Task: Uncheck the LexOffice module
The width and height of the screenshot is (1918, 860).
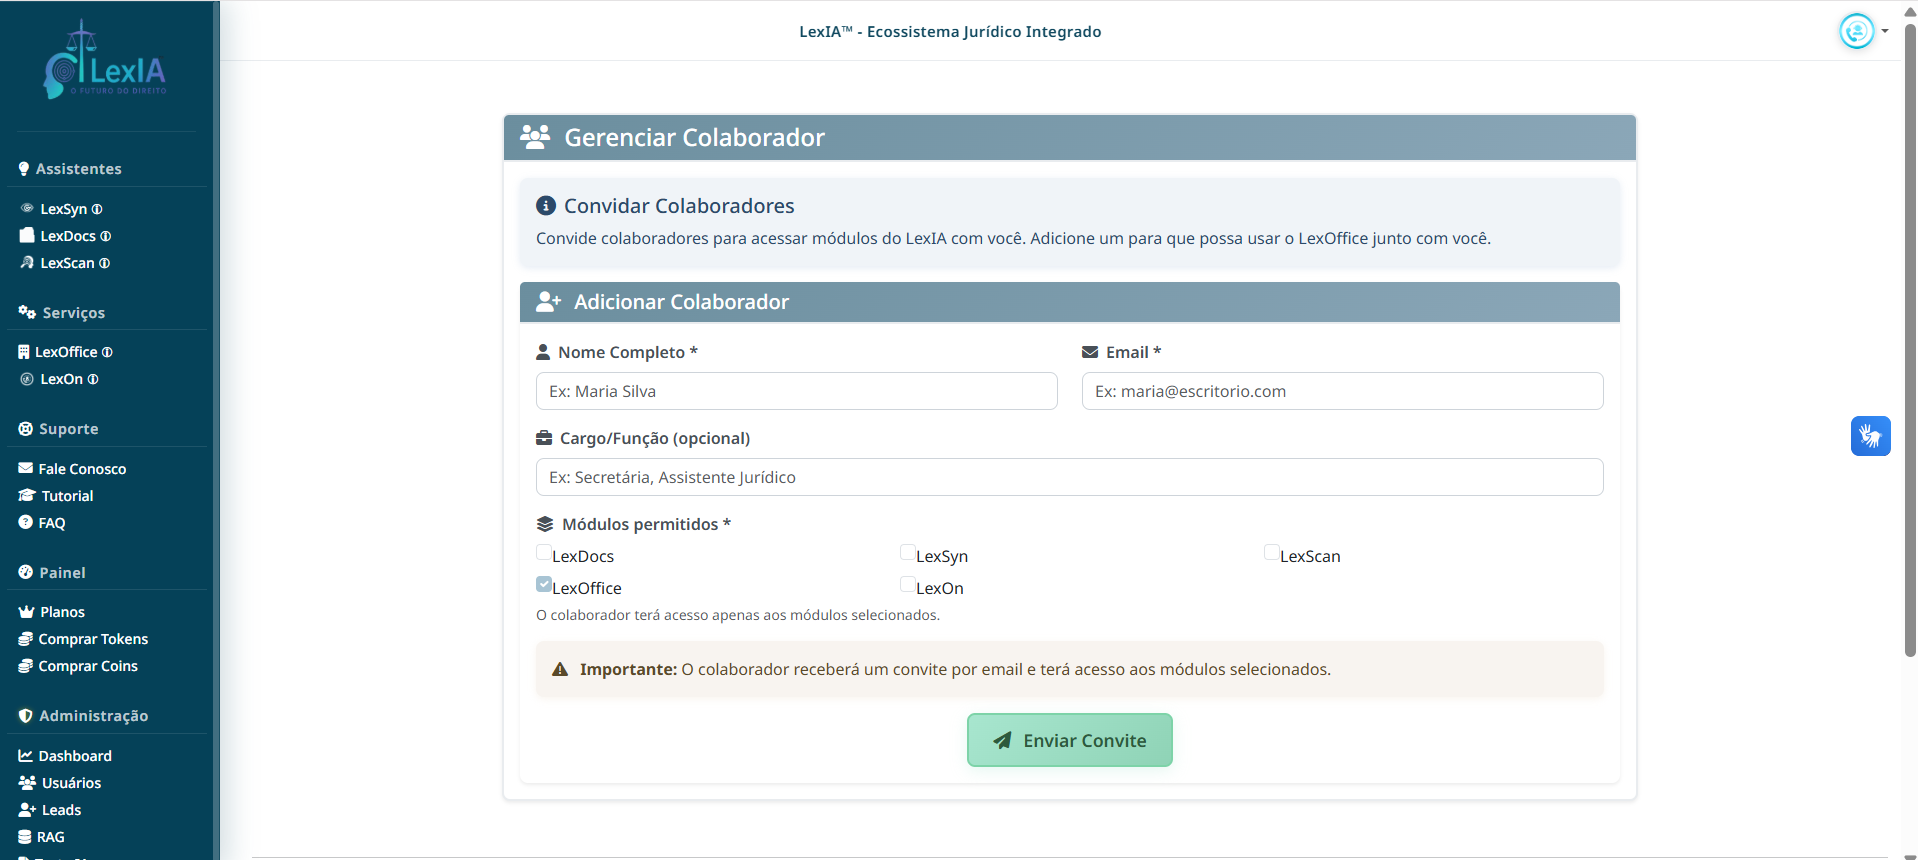Action: pyautogui.click(x=543, y=583)
